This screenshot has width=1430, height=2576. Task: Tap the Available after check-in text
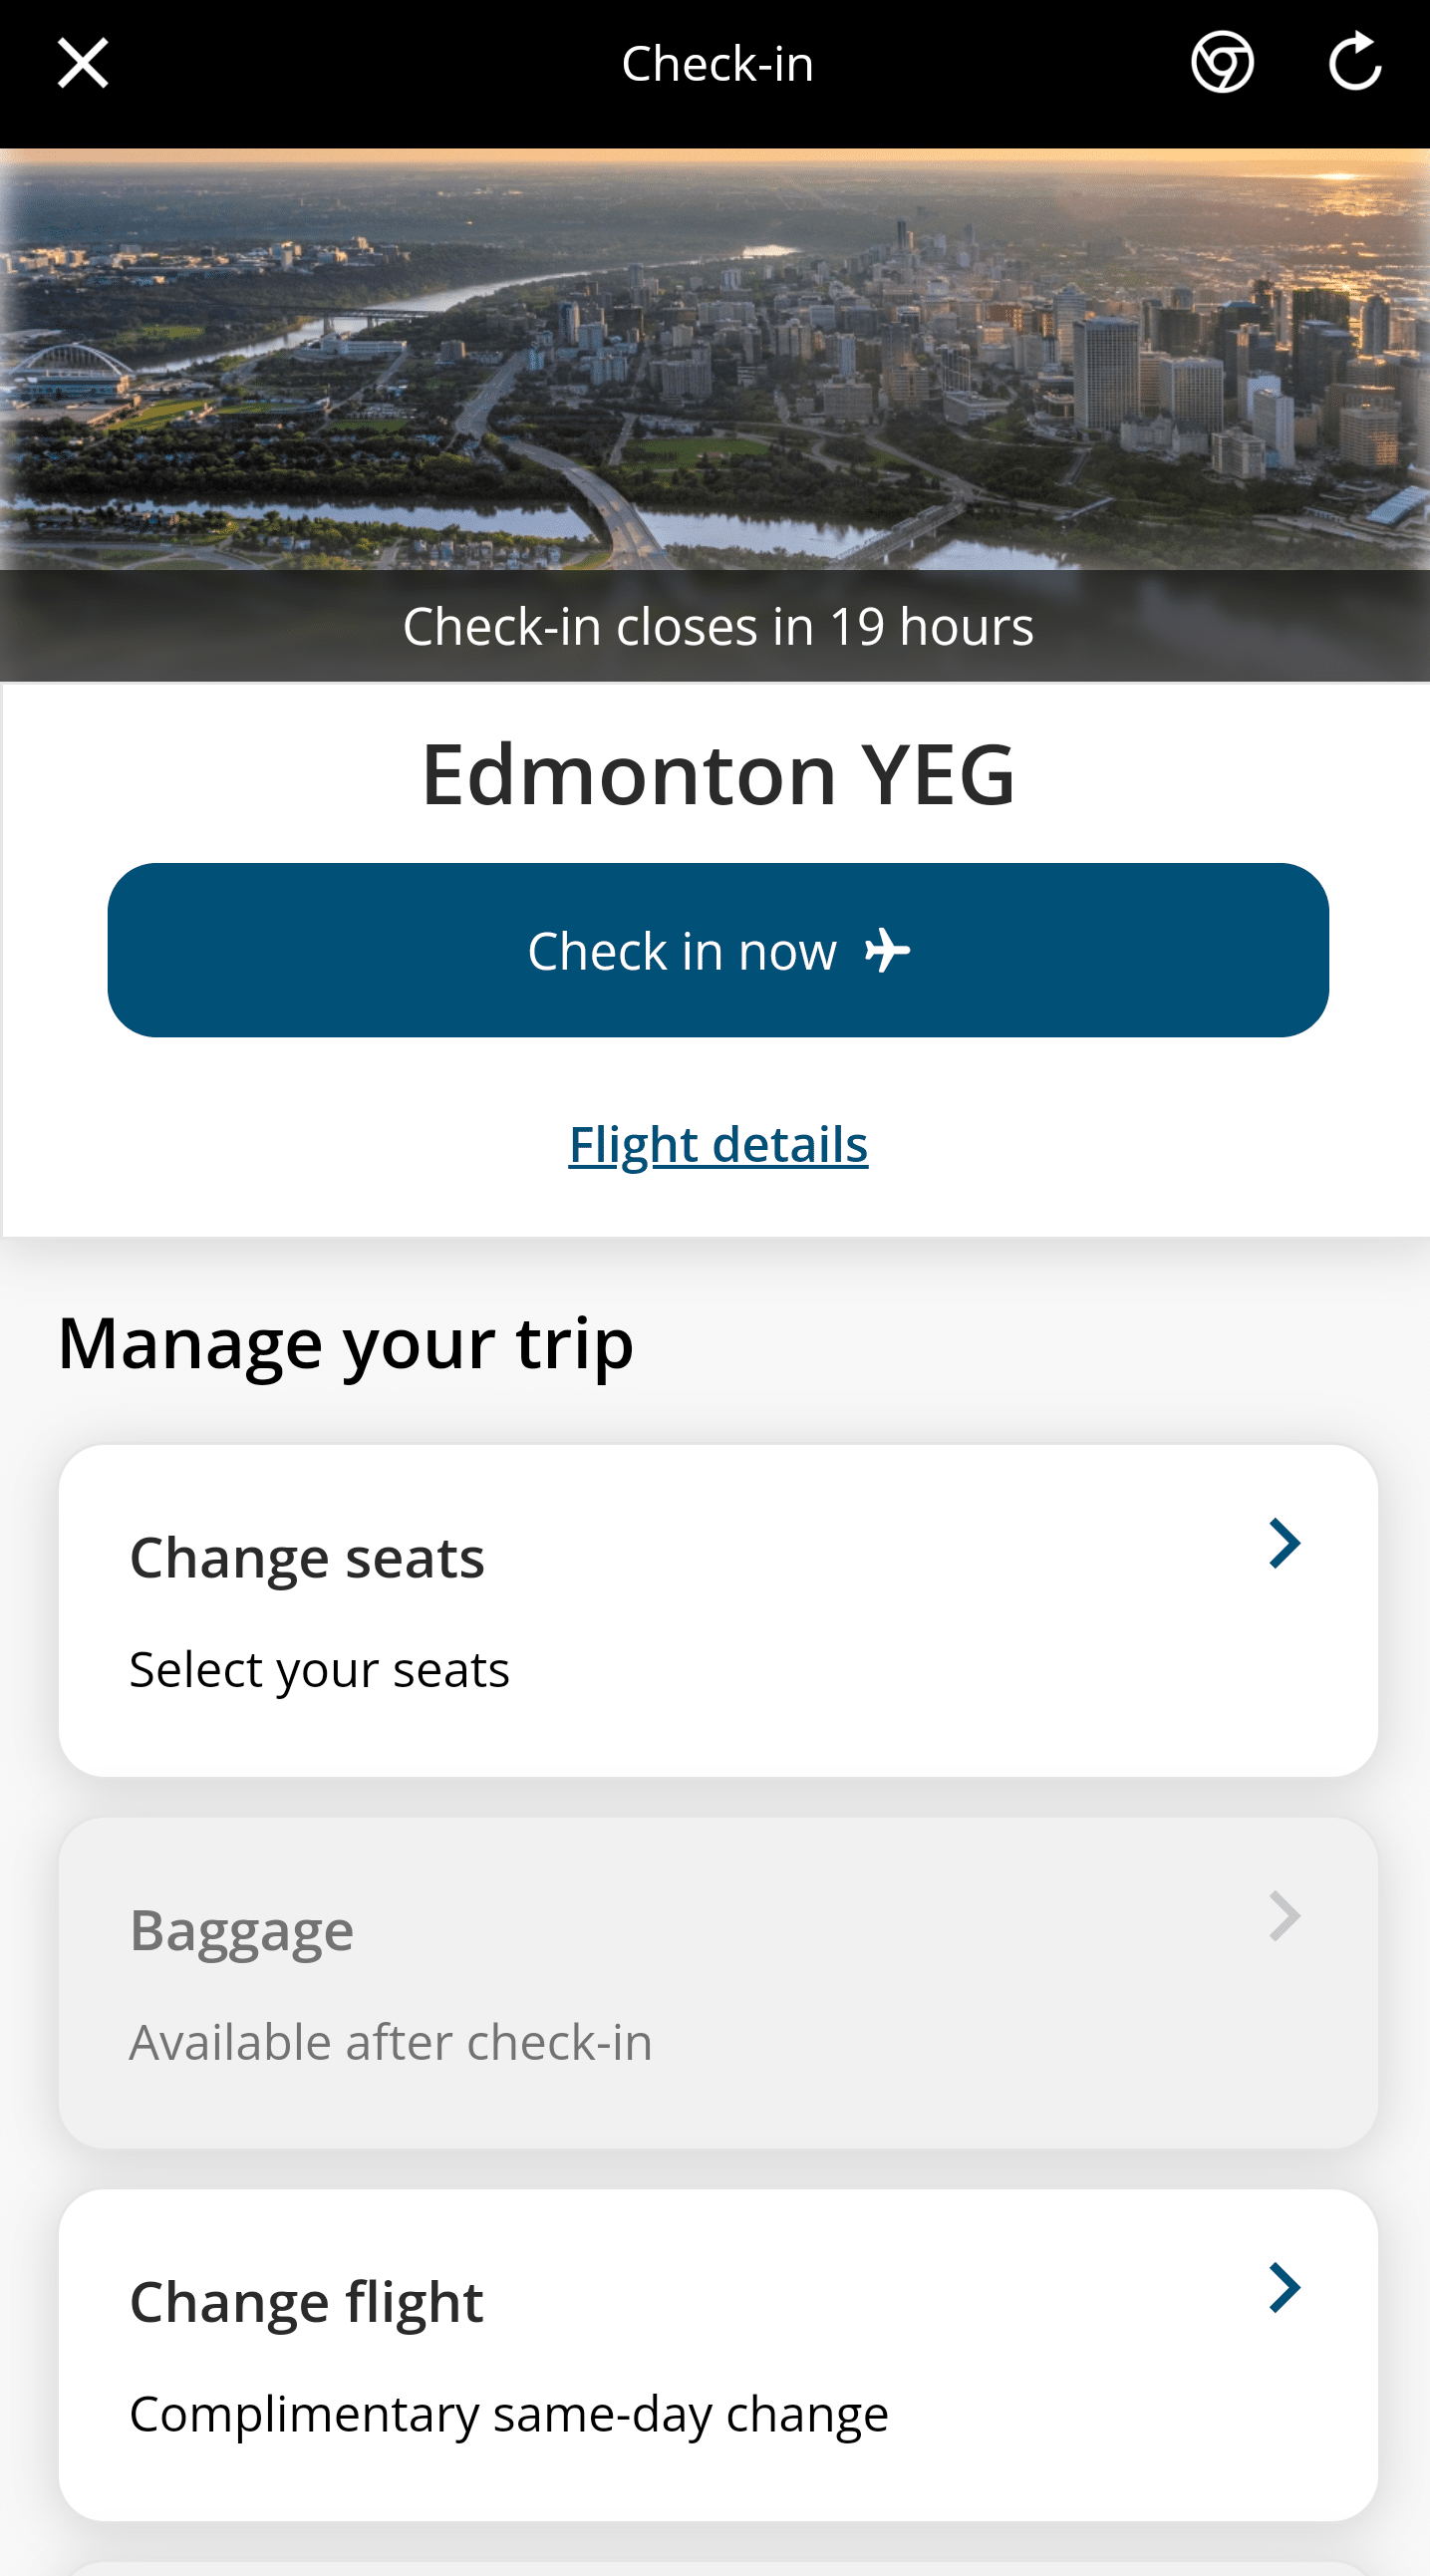(391, 2042)
